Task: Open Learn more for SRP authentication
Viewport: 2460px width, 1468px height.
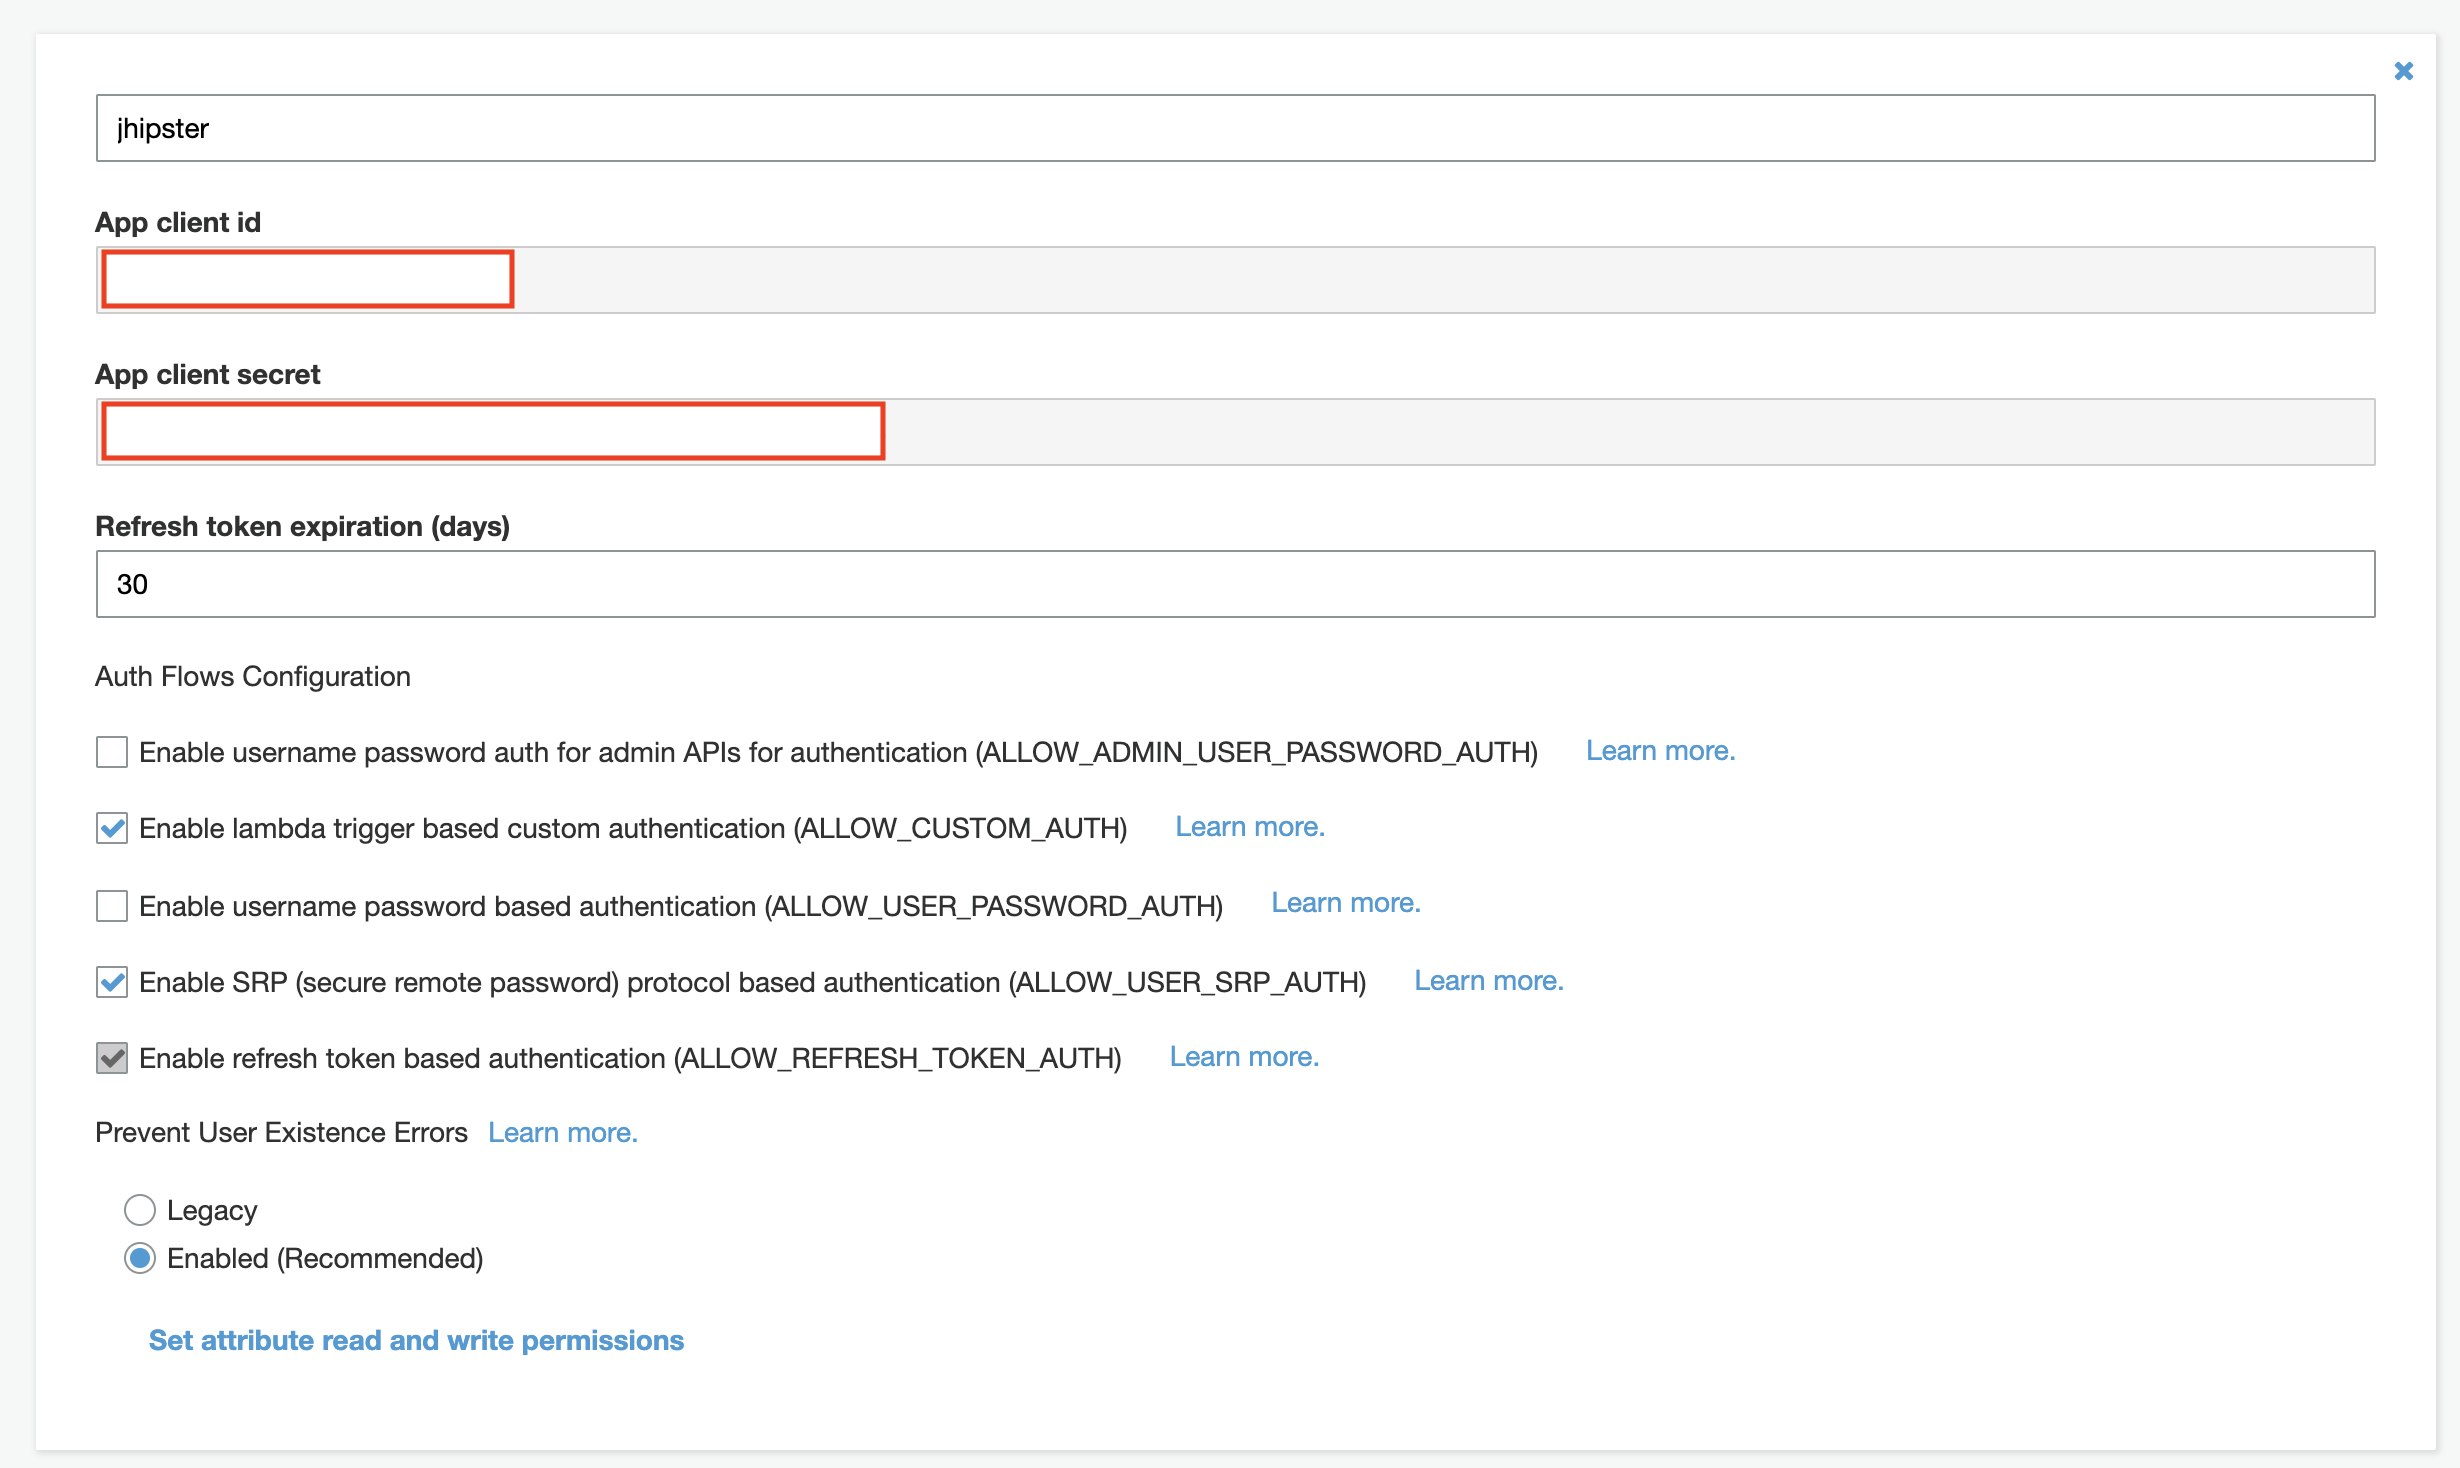Action: 1488,981
